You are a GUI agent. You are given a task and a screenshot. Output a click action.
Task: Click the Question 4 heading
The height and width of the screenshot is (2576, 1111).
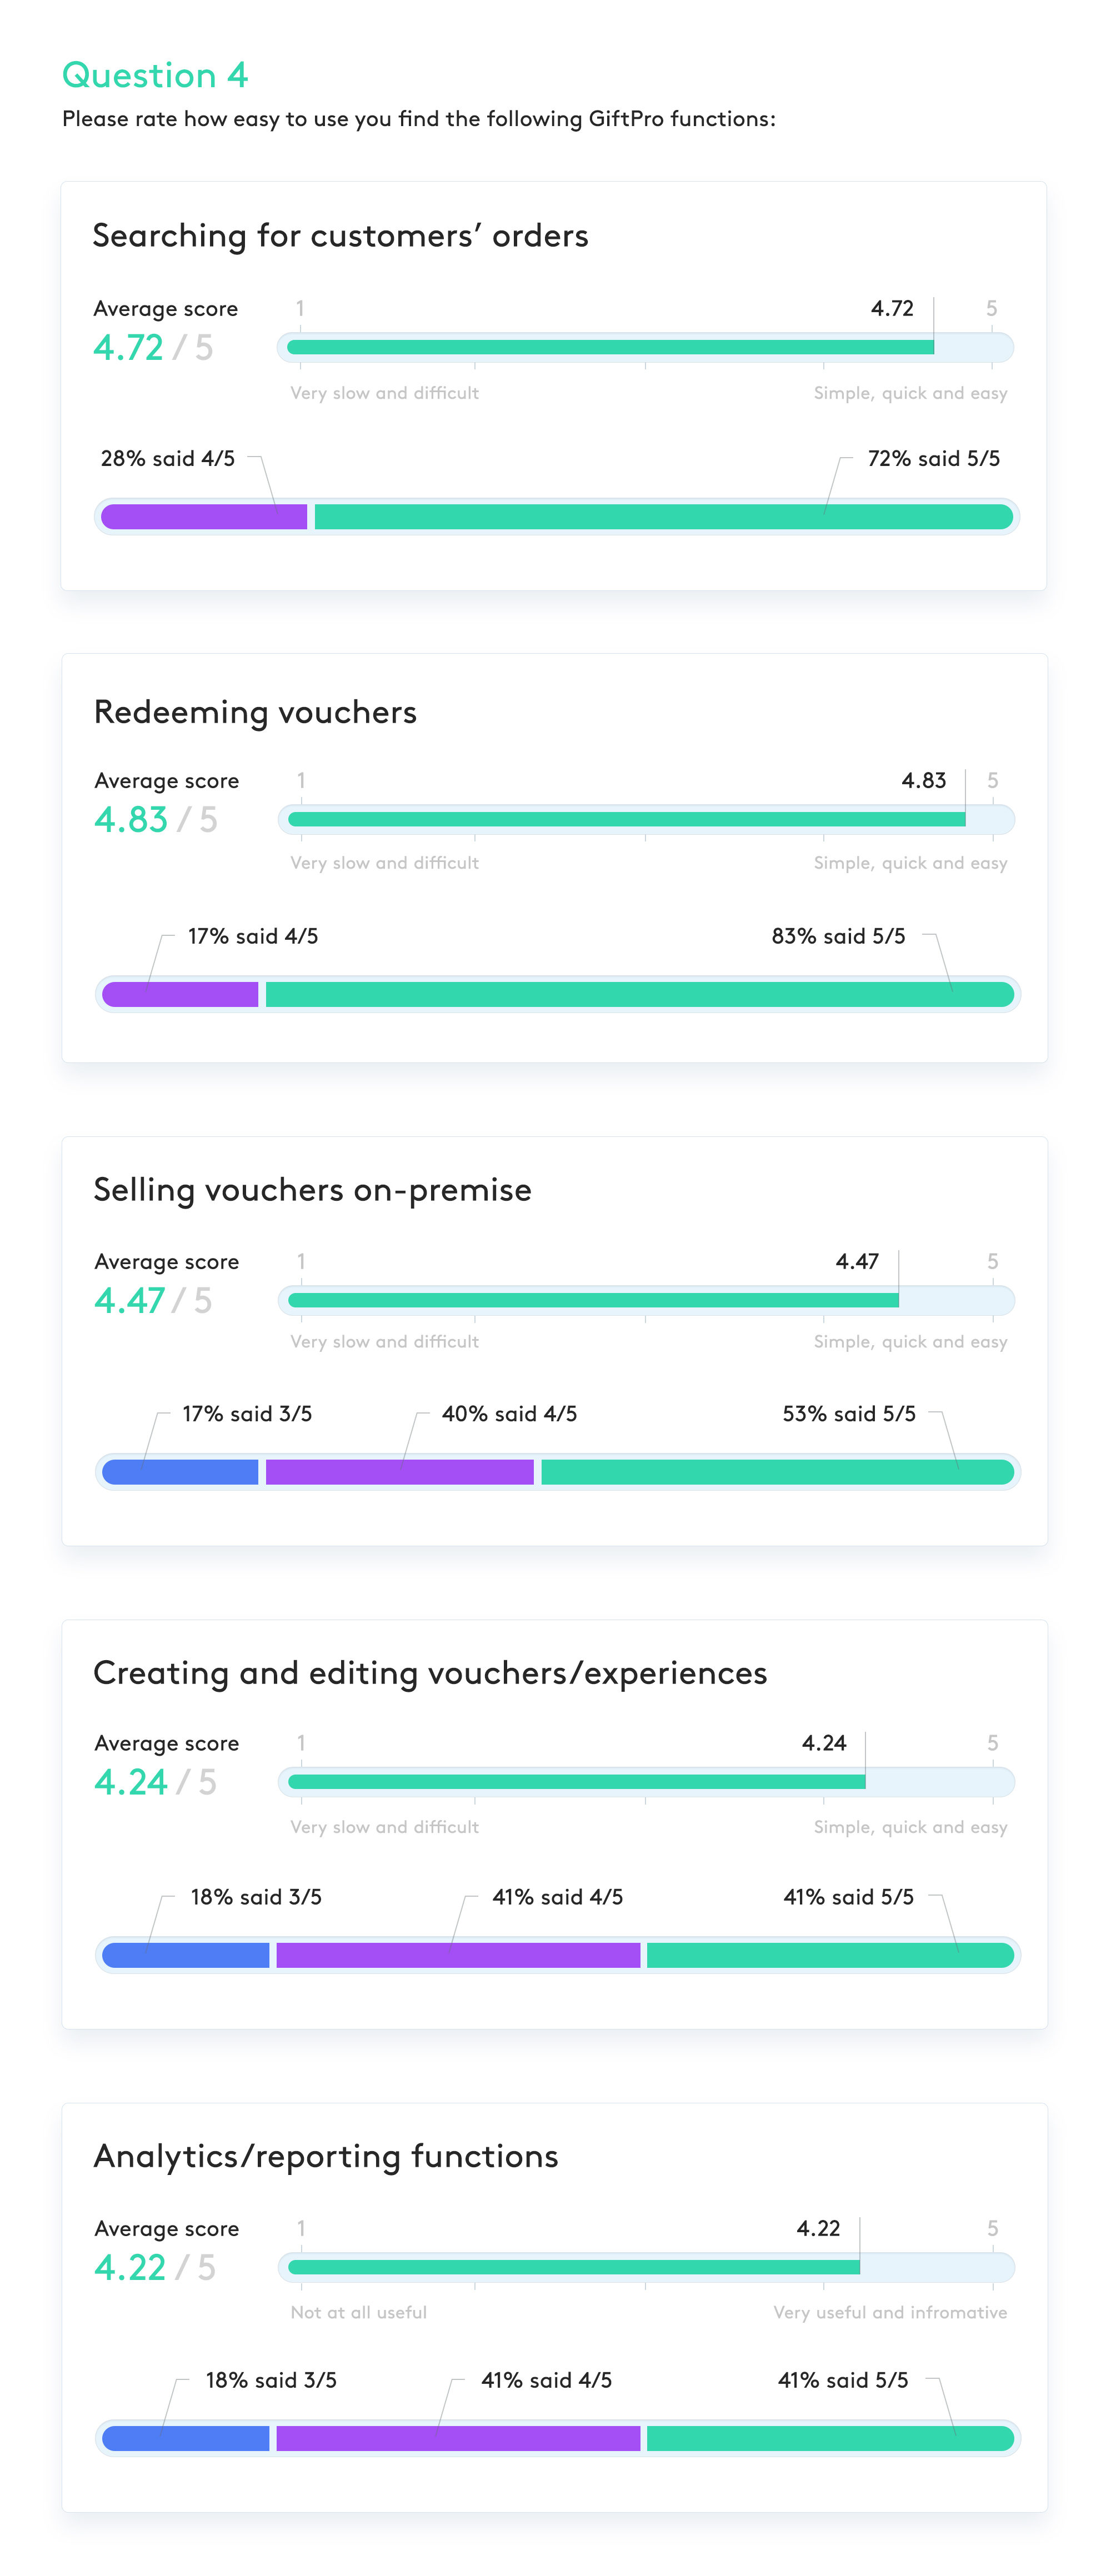(x=155, y=75)
